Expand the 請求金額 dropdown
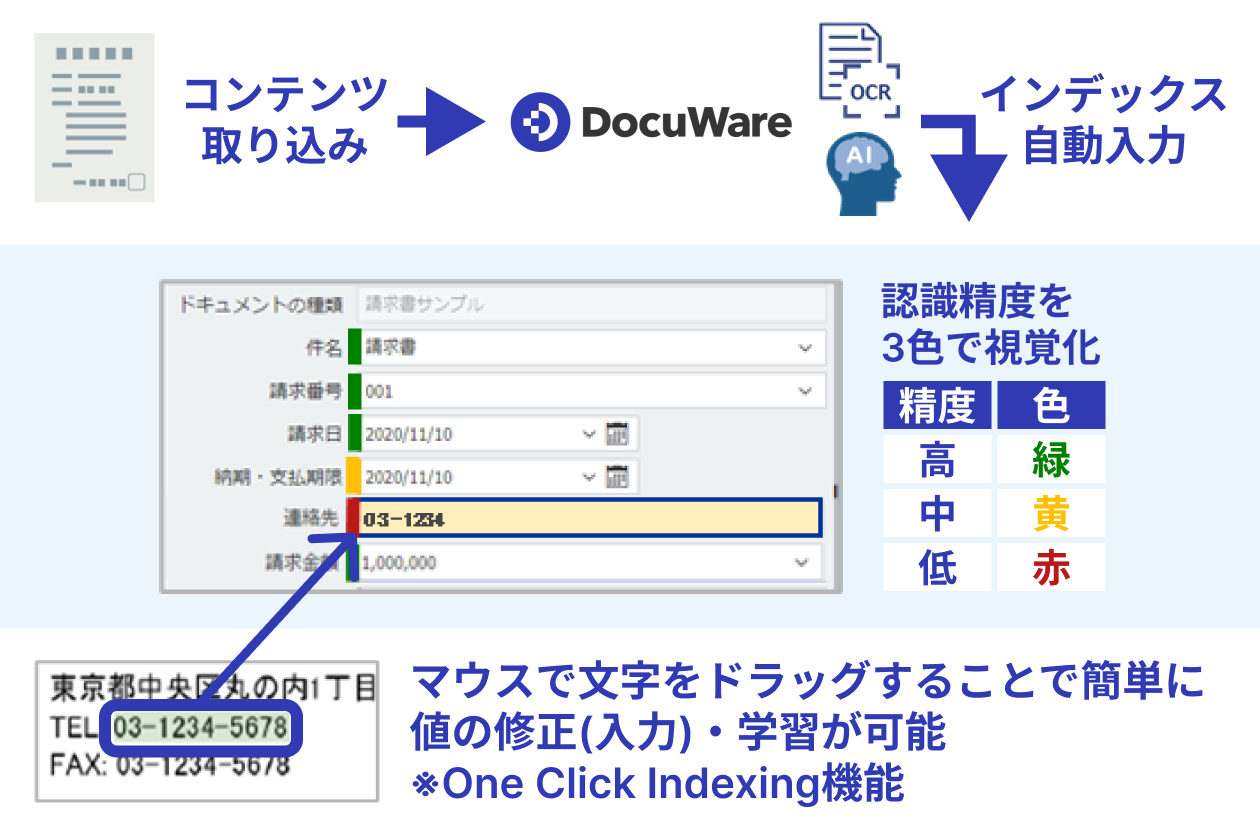 (x=801, y=563)
